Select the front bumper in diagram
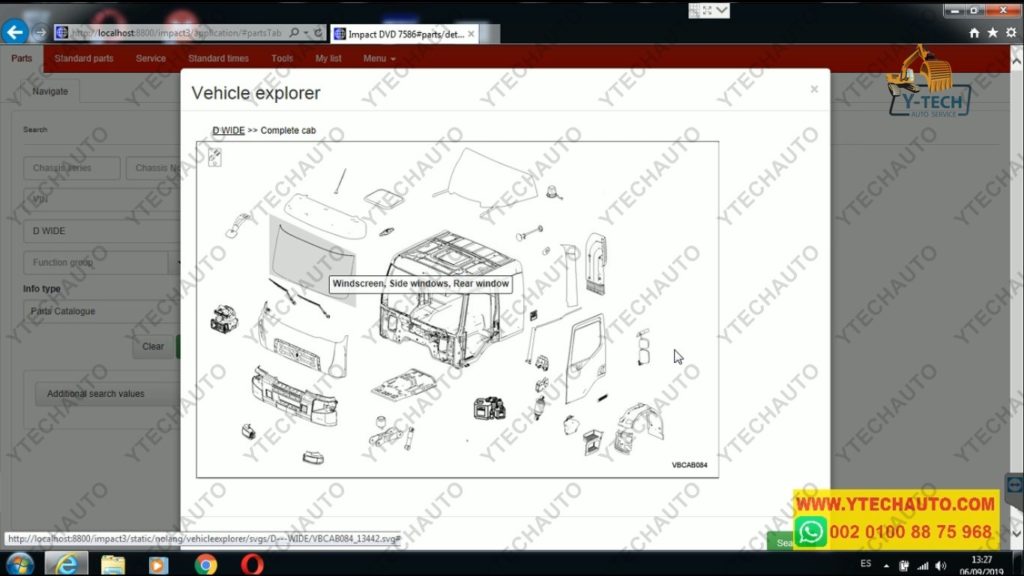The image size is (1024, 576). (295, 397)
